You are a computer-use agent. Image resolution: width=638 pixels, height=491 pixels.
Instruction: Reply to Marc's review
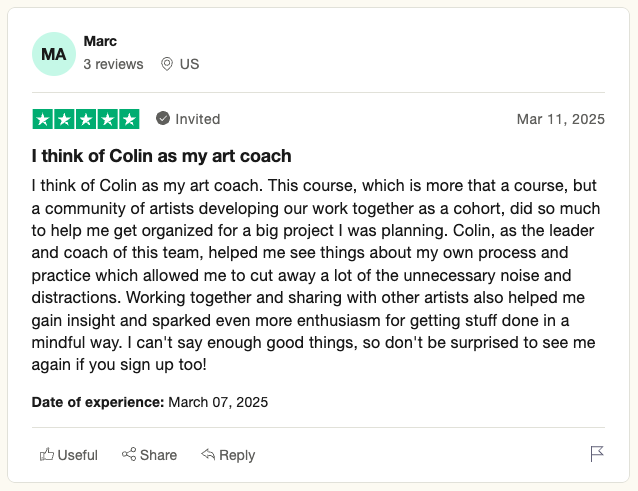tap(228, 455)
